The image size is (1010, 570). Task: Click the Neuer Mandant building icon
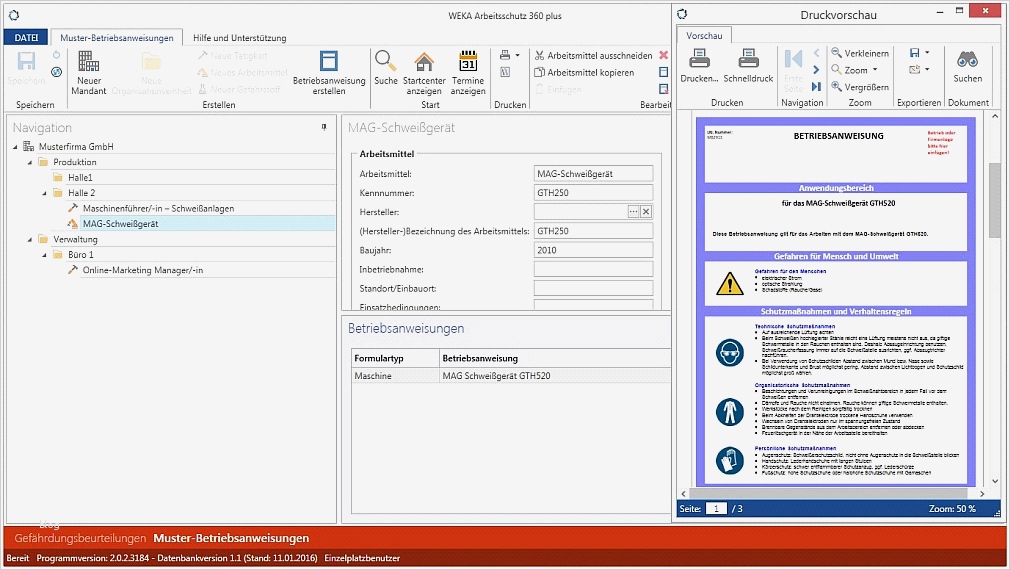88,62
